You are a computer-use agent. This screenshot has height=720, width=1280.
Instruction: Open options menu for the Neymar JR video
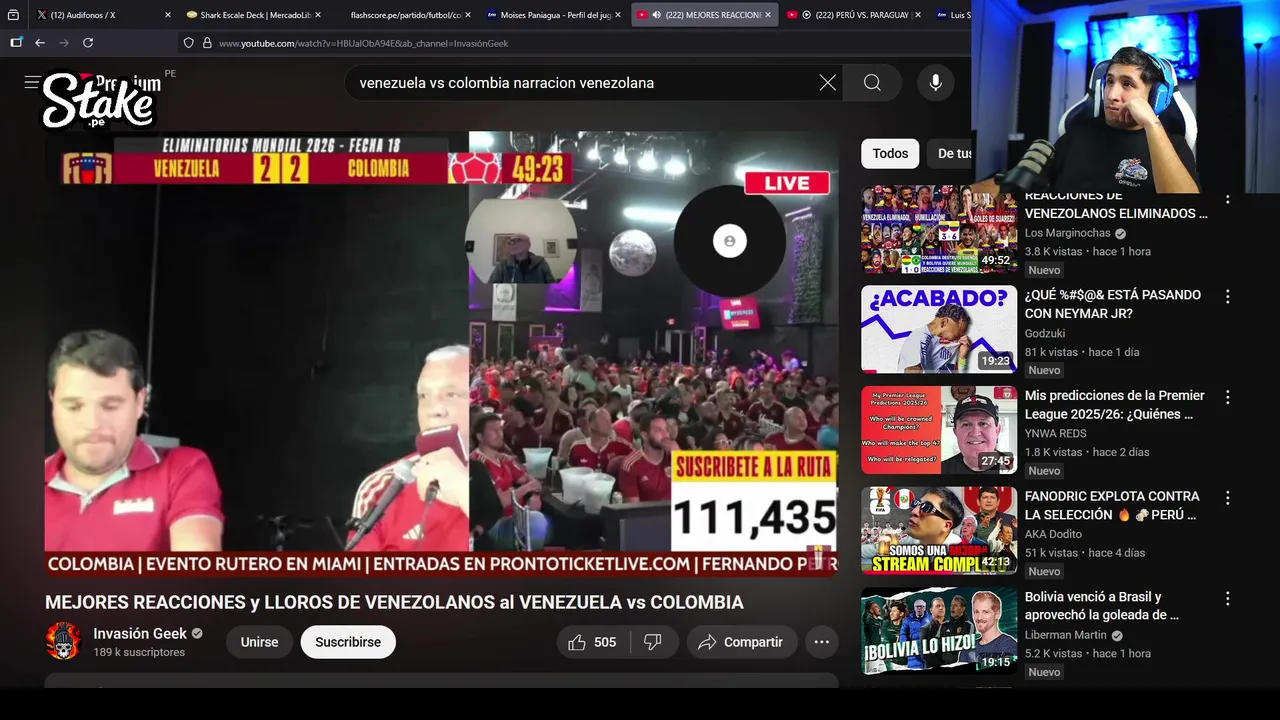1227,297
